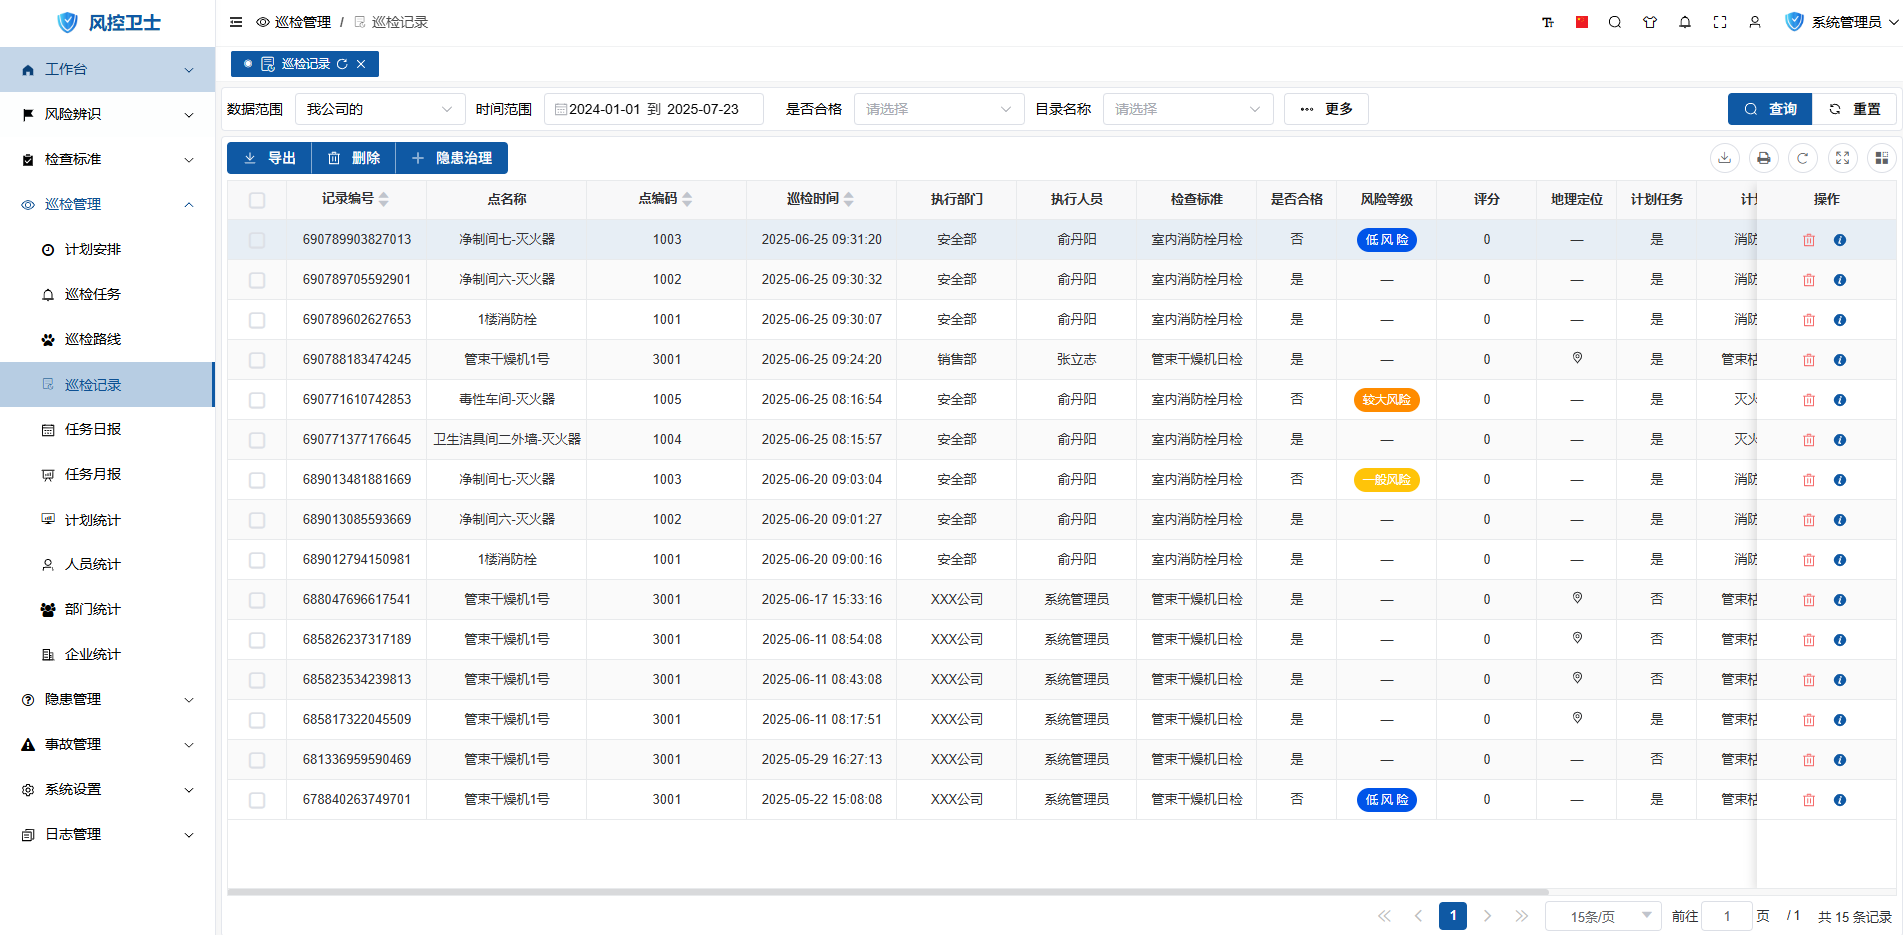Select checkbox for record 690789705592901

point(257,280)
